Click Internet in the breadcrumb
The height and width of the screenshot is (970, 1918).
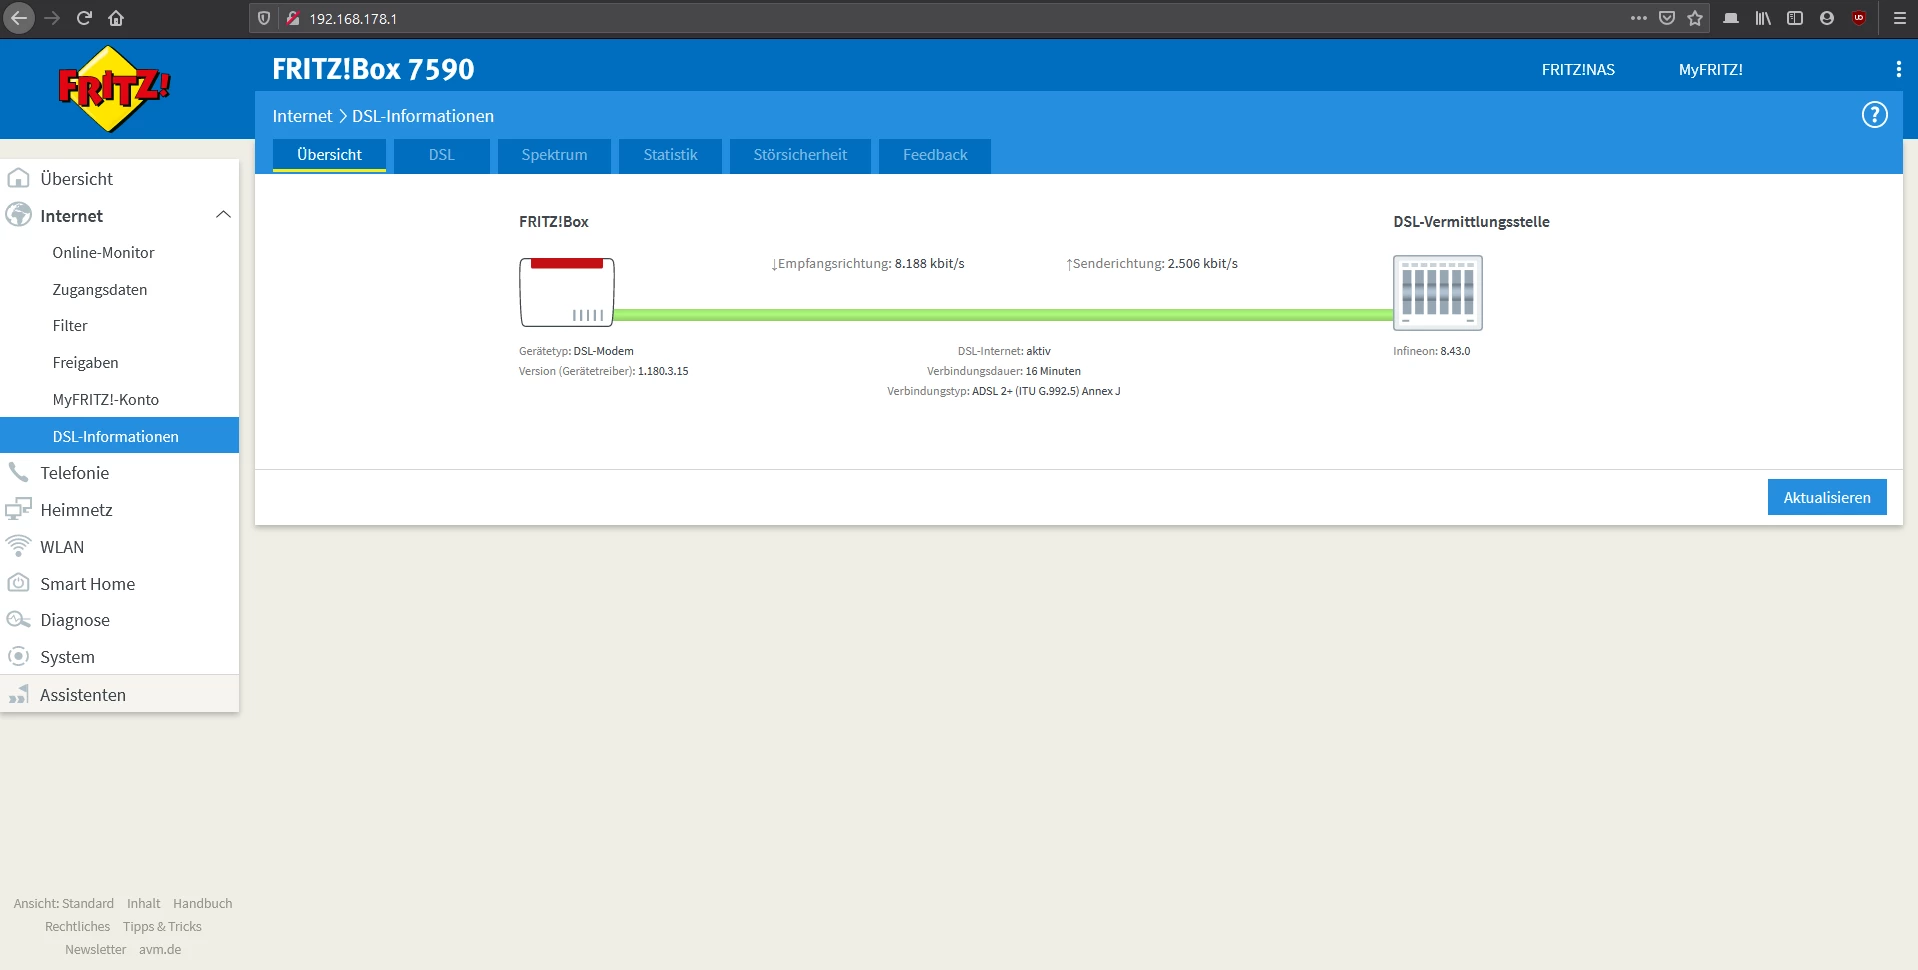pyautogui.click(x=302, y=116)
